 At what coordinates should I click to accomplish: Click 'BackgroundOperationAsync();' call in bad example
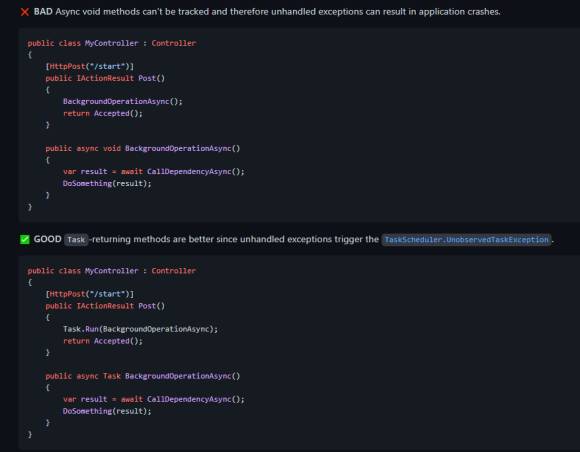point(123,101)
